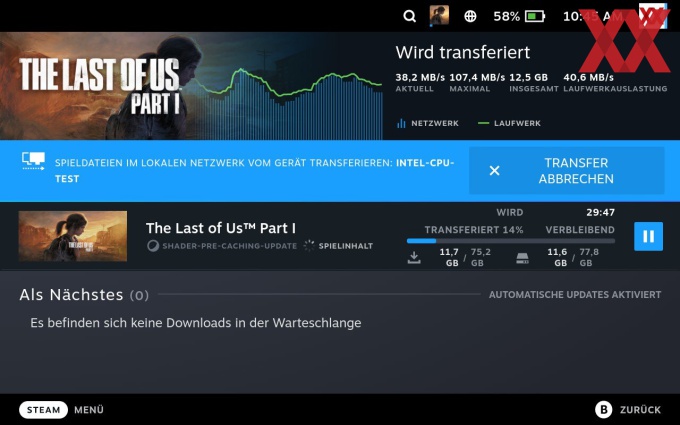This screenshot has width=680, height=425.
Task: Click the 29:47 remaining time
Action: tap(600, 212)
